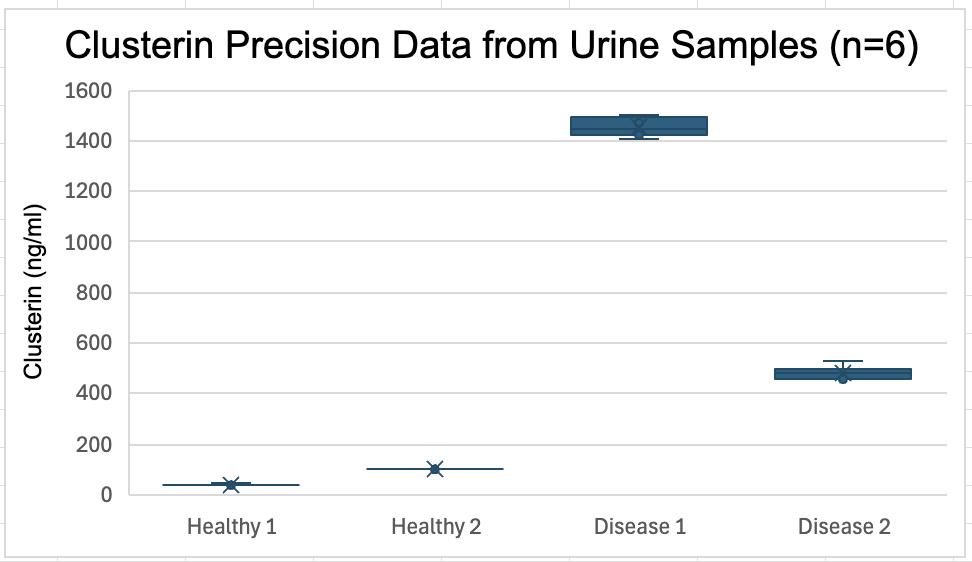Click the Disease 1 axis label
The width and height of the screenshot is (972, 562).
(640, 526)
